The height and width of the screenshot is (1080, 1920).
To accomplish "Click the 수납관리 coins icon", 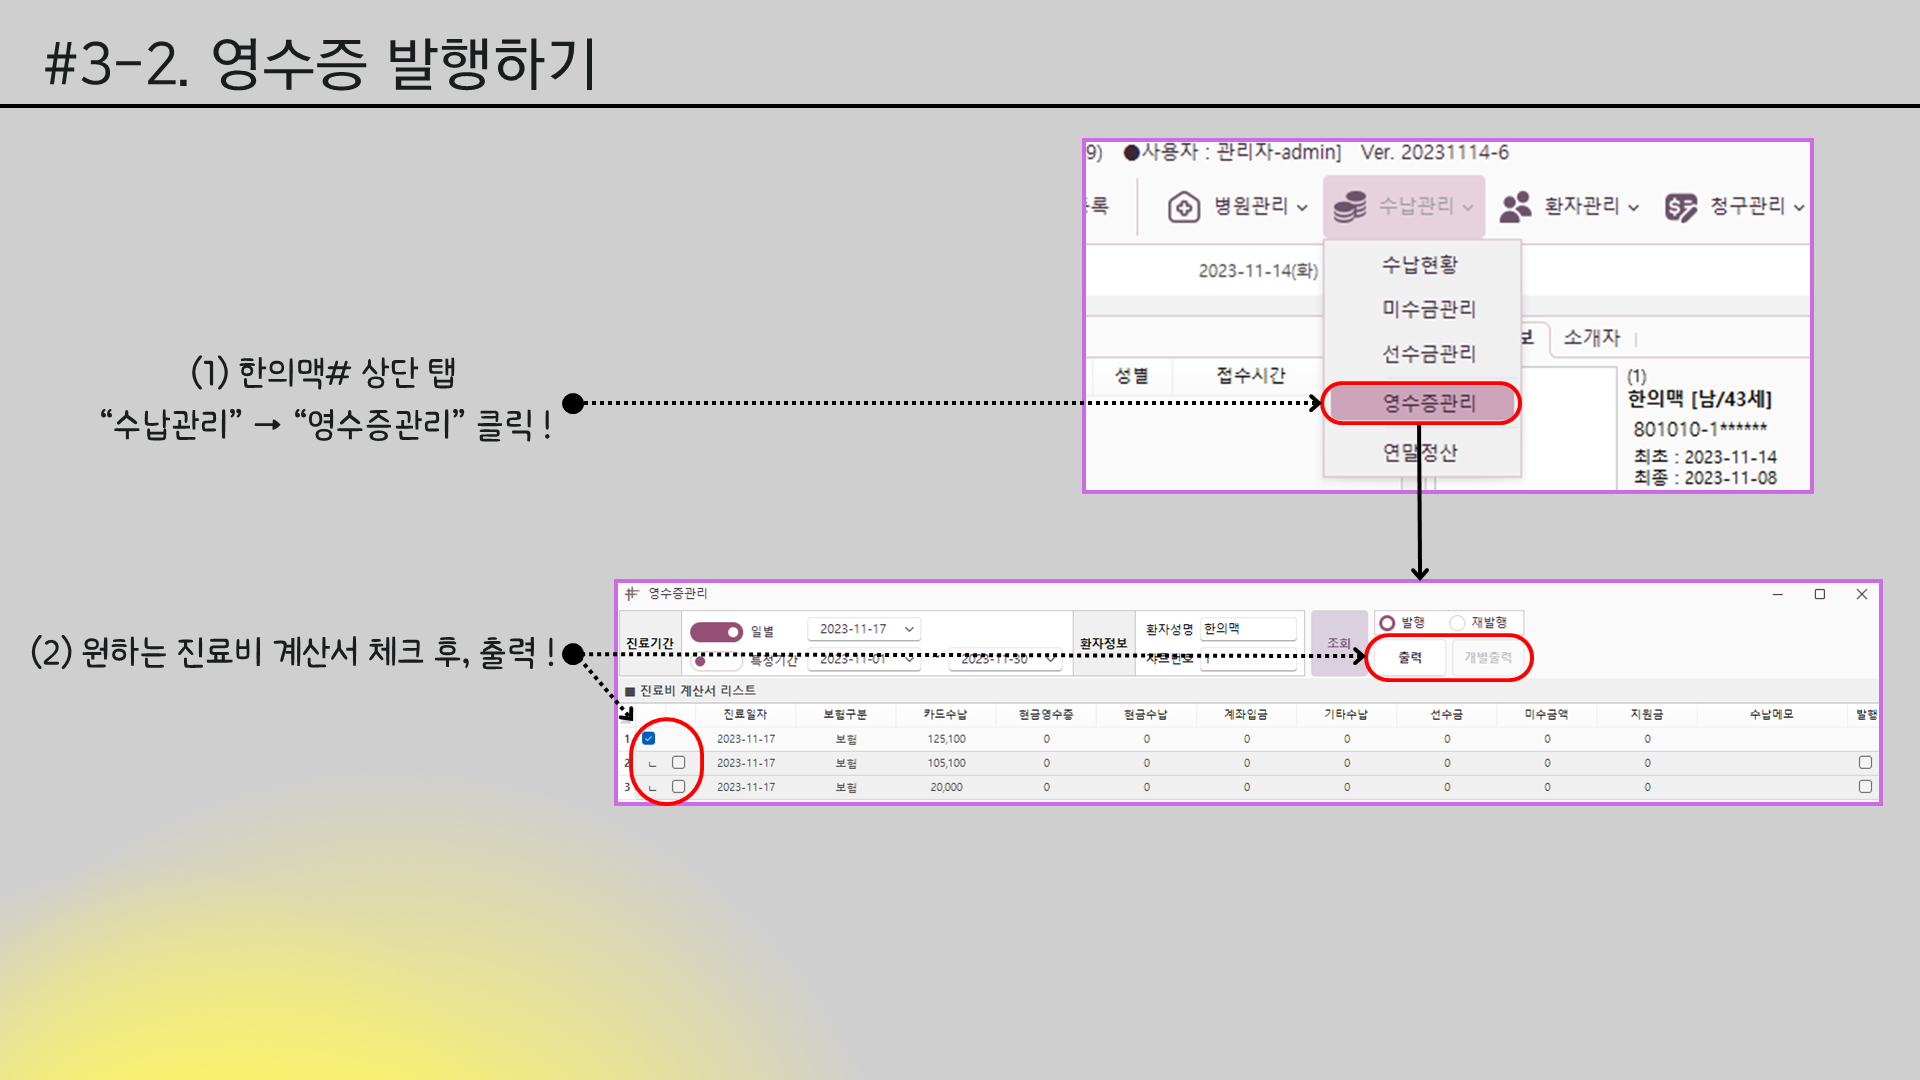I will pyautogui.click(x=1349, y=207).
